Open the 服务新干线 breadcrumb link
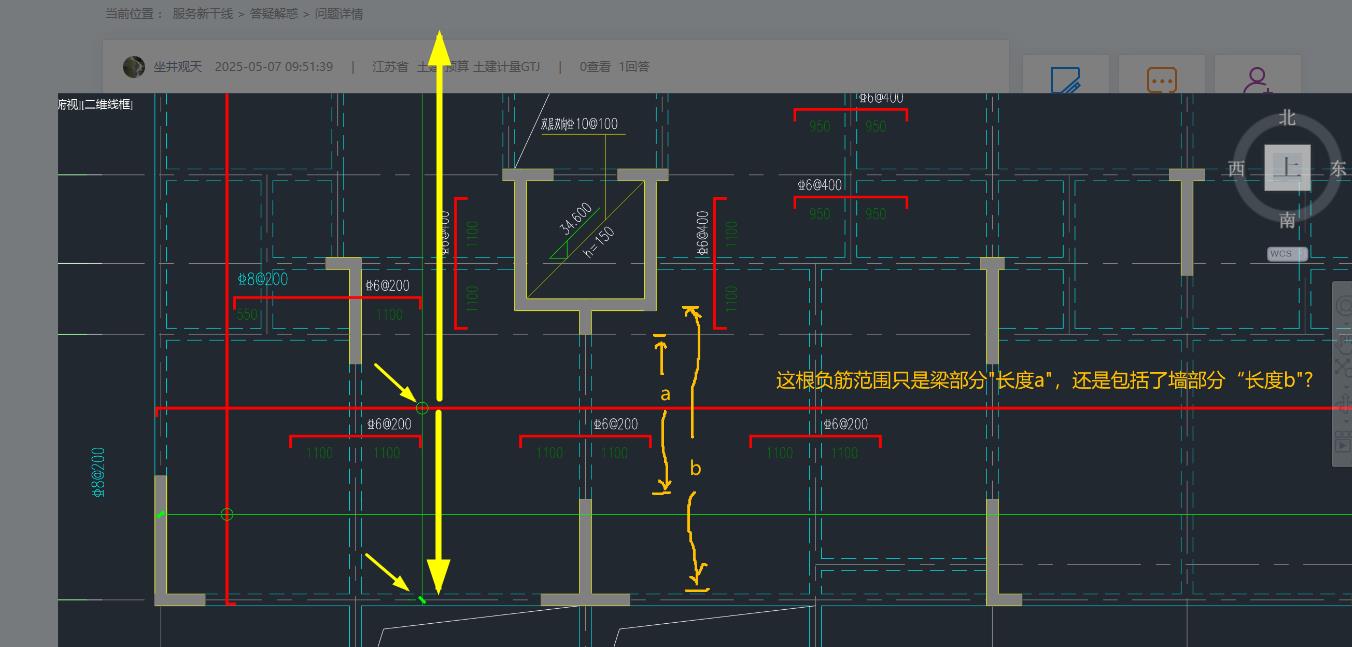 (202, 14)
